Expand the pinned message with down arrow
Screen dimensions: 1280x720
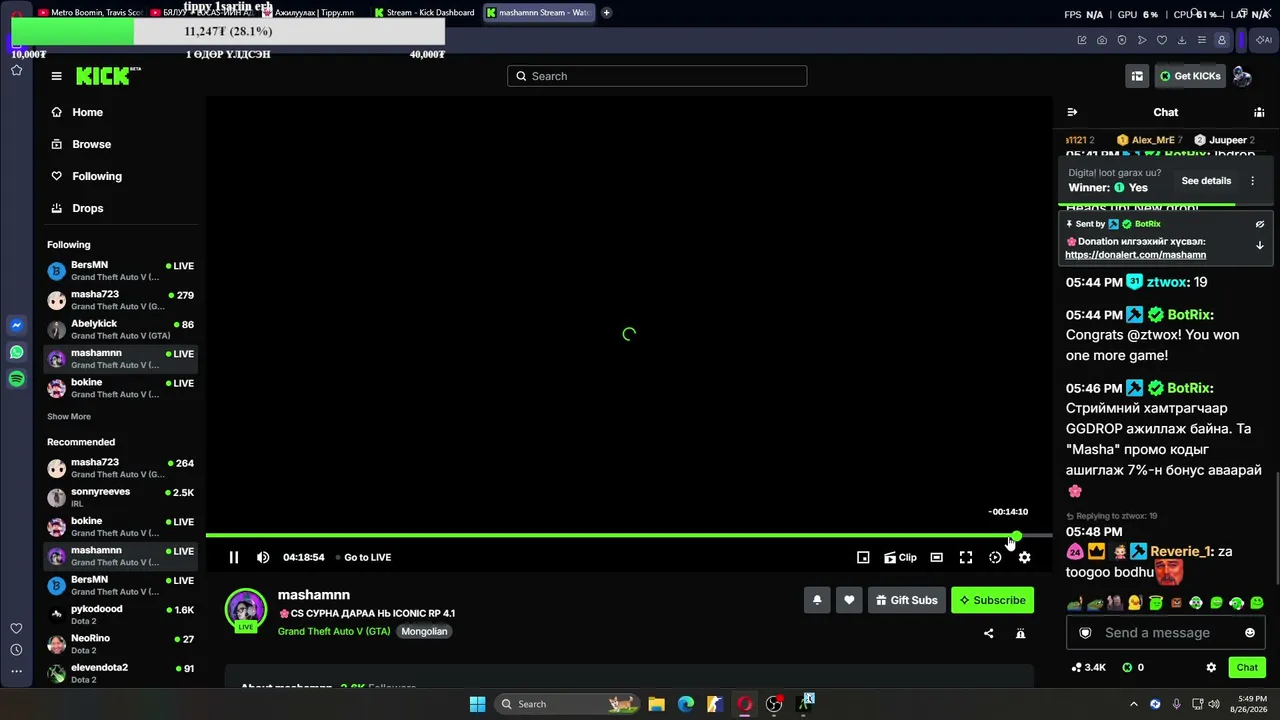(x=1260, y=245)
